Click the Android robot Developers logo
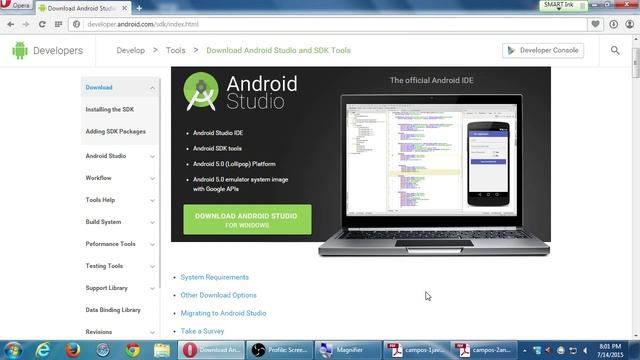640x360 pixels. [20, 50]
